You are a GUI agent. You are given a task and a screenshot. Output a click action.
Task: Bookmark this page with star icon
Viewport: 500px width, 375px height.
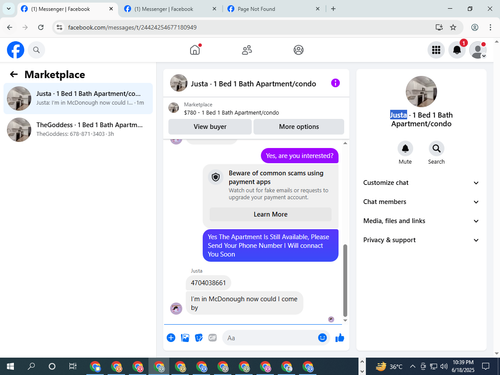pos(453,27)
